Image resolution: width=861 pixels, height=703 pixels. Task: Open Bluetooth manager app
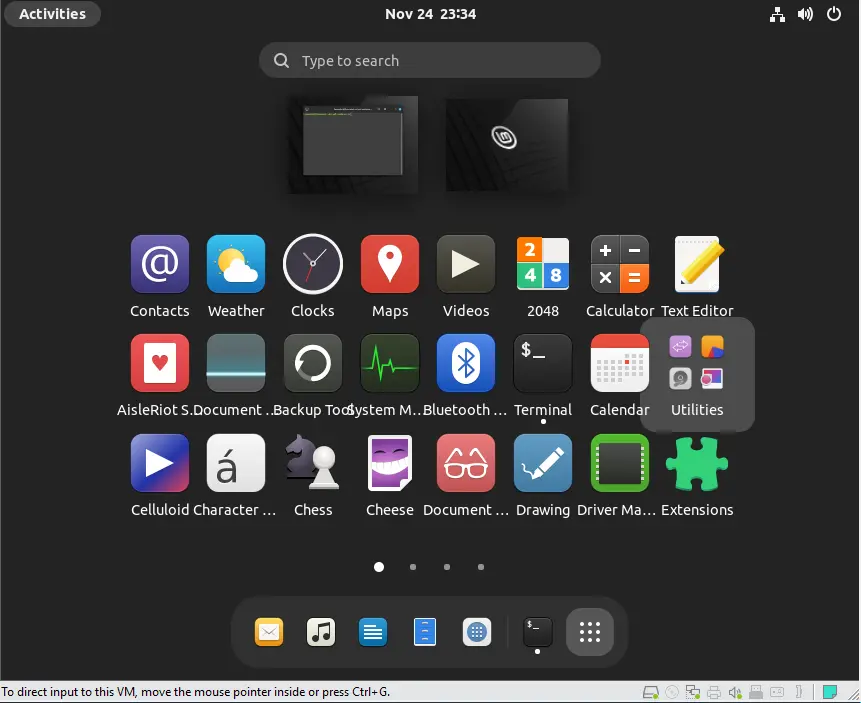[466, 363]
